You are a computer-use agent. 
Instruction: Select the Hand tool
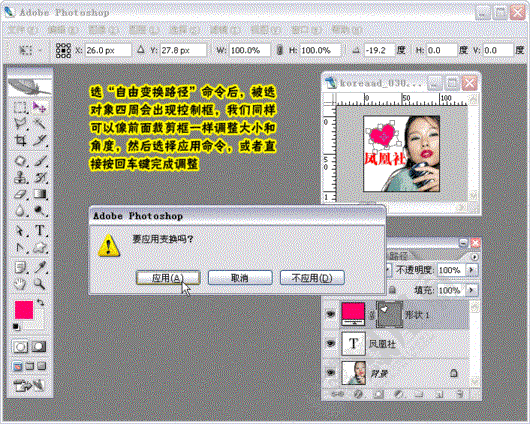click(x=20, y=284)
